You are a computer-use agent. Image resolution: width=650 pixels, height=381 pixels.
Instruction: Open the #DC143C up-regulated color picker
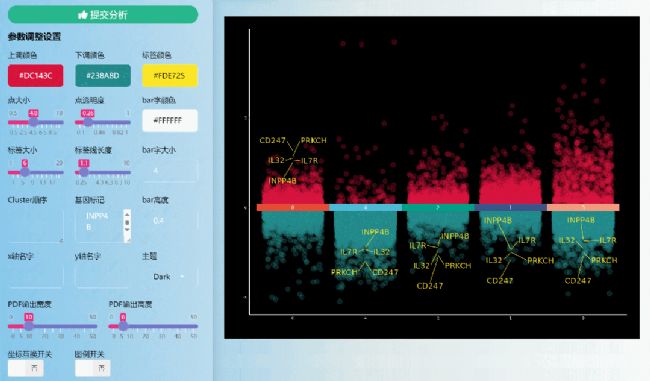[x=36, y=75]
